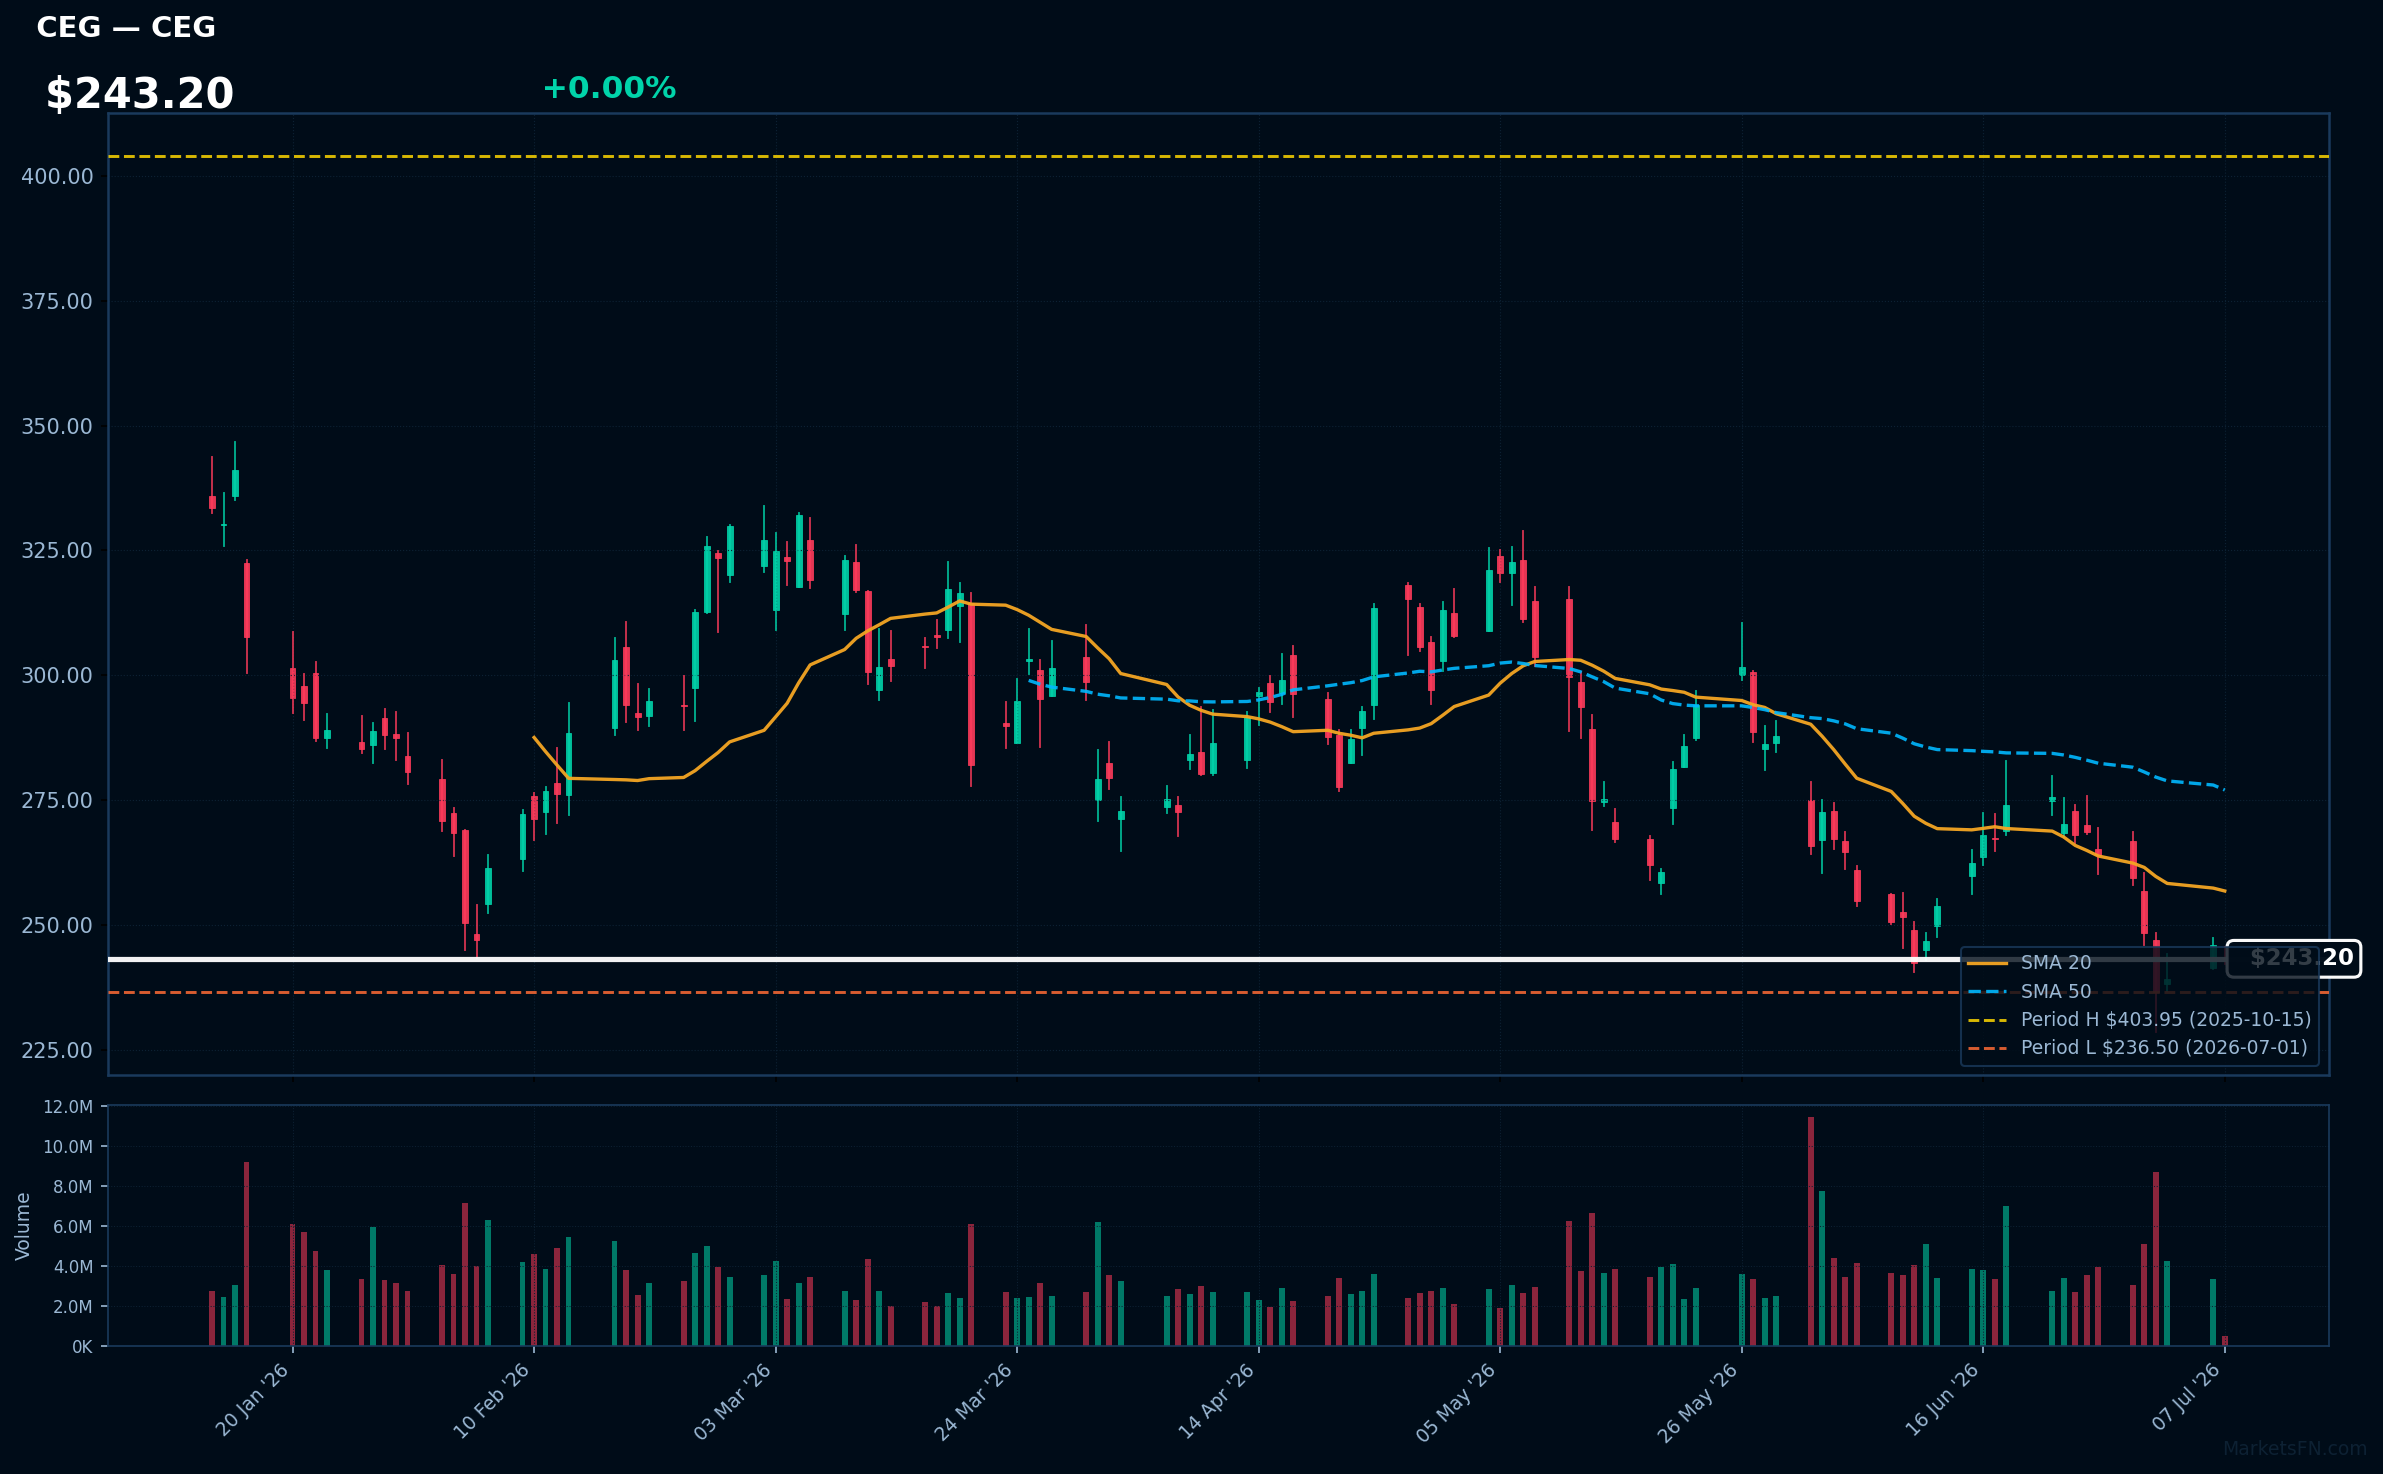Click Period L $236.50 legend entry
Viewport: 2383px width, 1474px height.
click(2138, 1047)
